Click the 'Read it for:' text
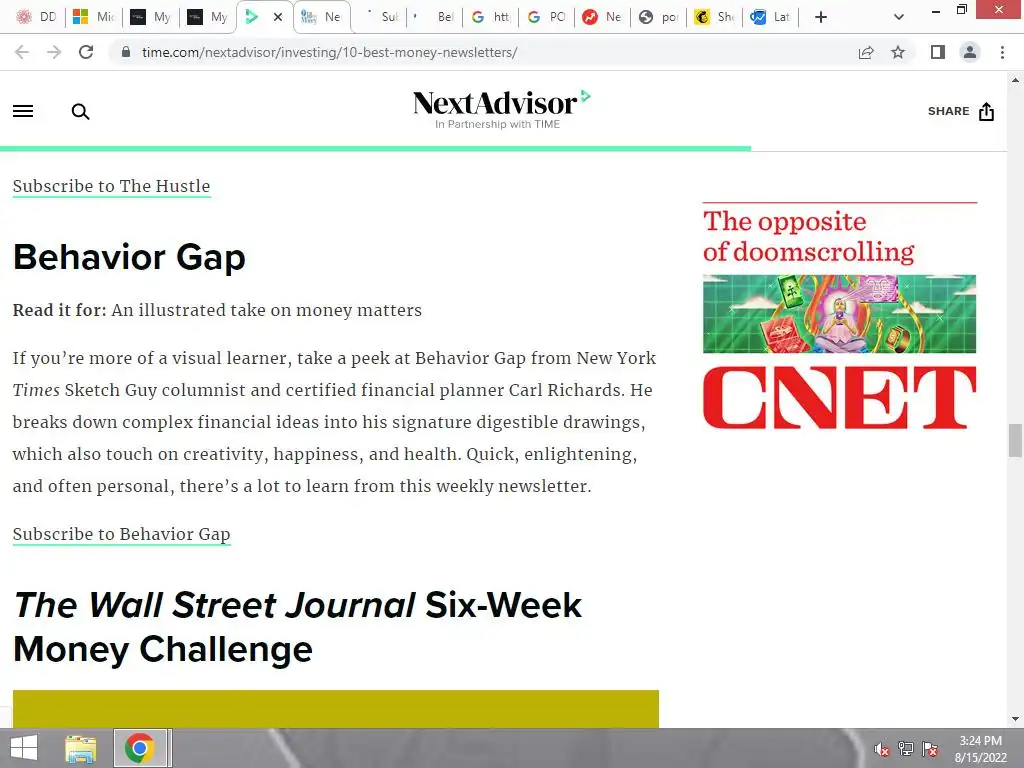 (x=59, y=310)
